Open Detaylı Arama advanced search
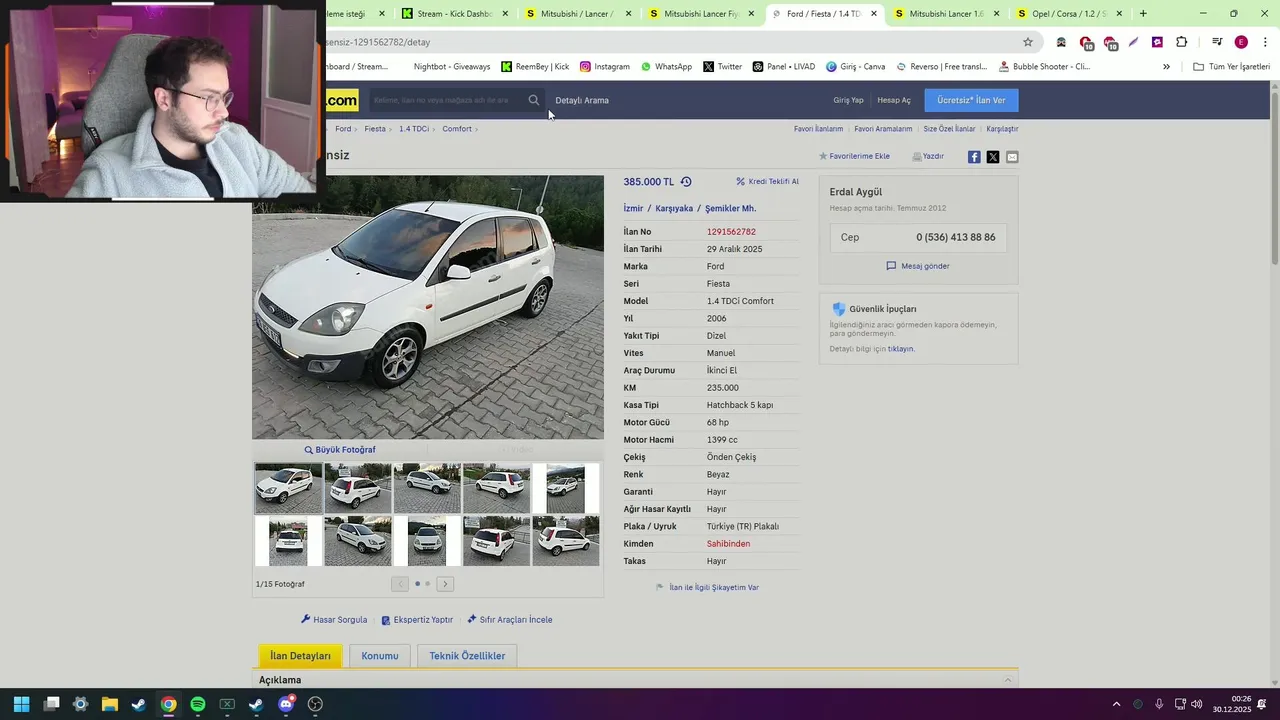Screen dimensions: 1280x720 [582, 100]
